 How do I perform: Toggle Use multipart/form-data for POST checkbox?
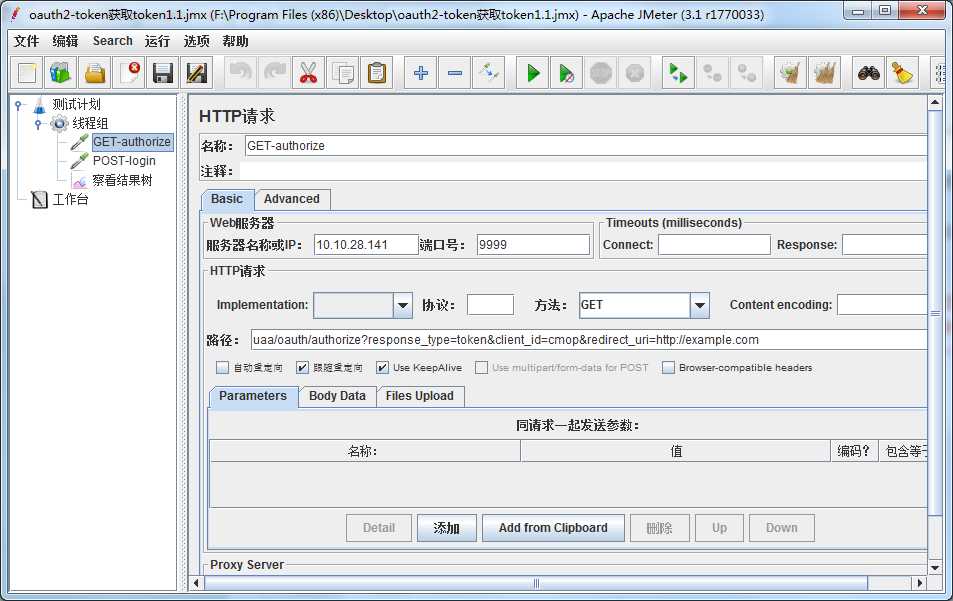click(481, 368)
